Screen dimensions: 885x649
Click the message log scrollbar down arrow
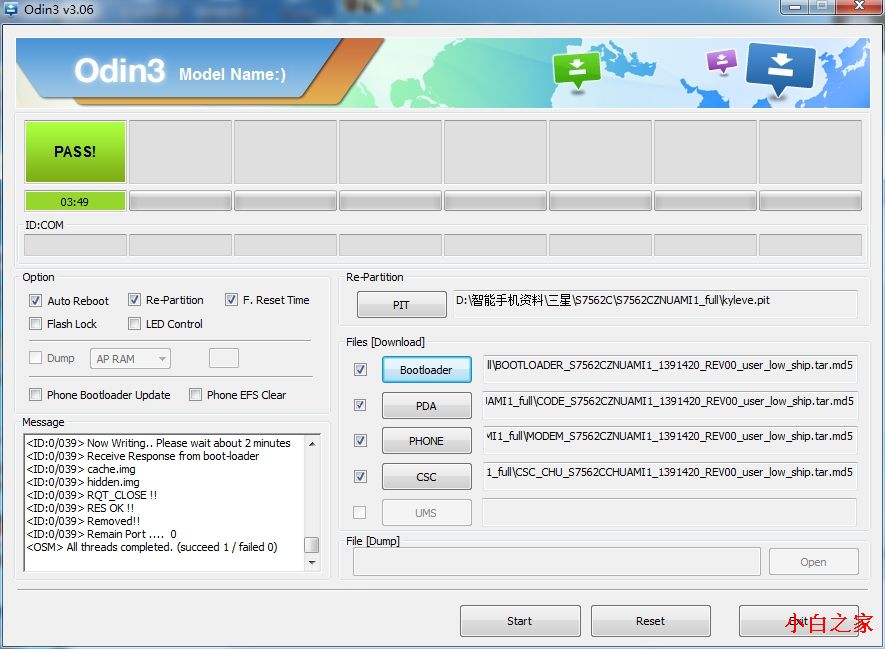[x=312, y=563]
